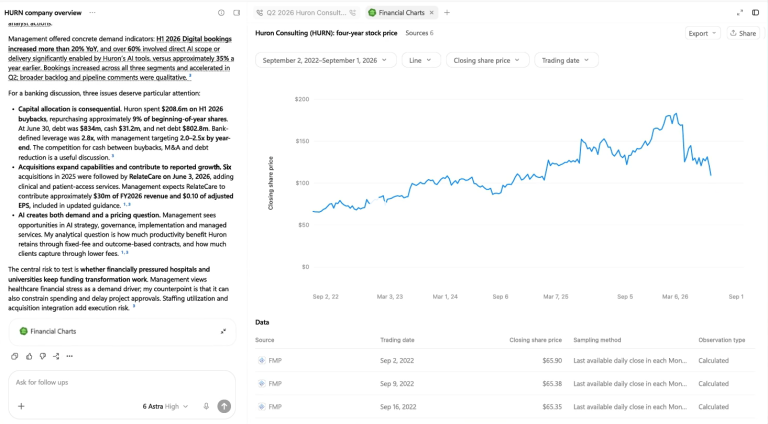Click the Data section heading
Image resolution: width=768 pixels, height=424 pixels.
262,322
